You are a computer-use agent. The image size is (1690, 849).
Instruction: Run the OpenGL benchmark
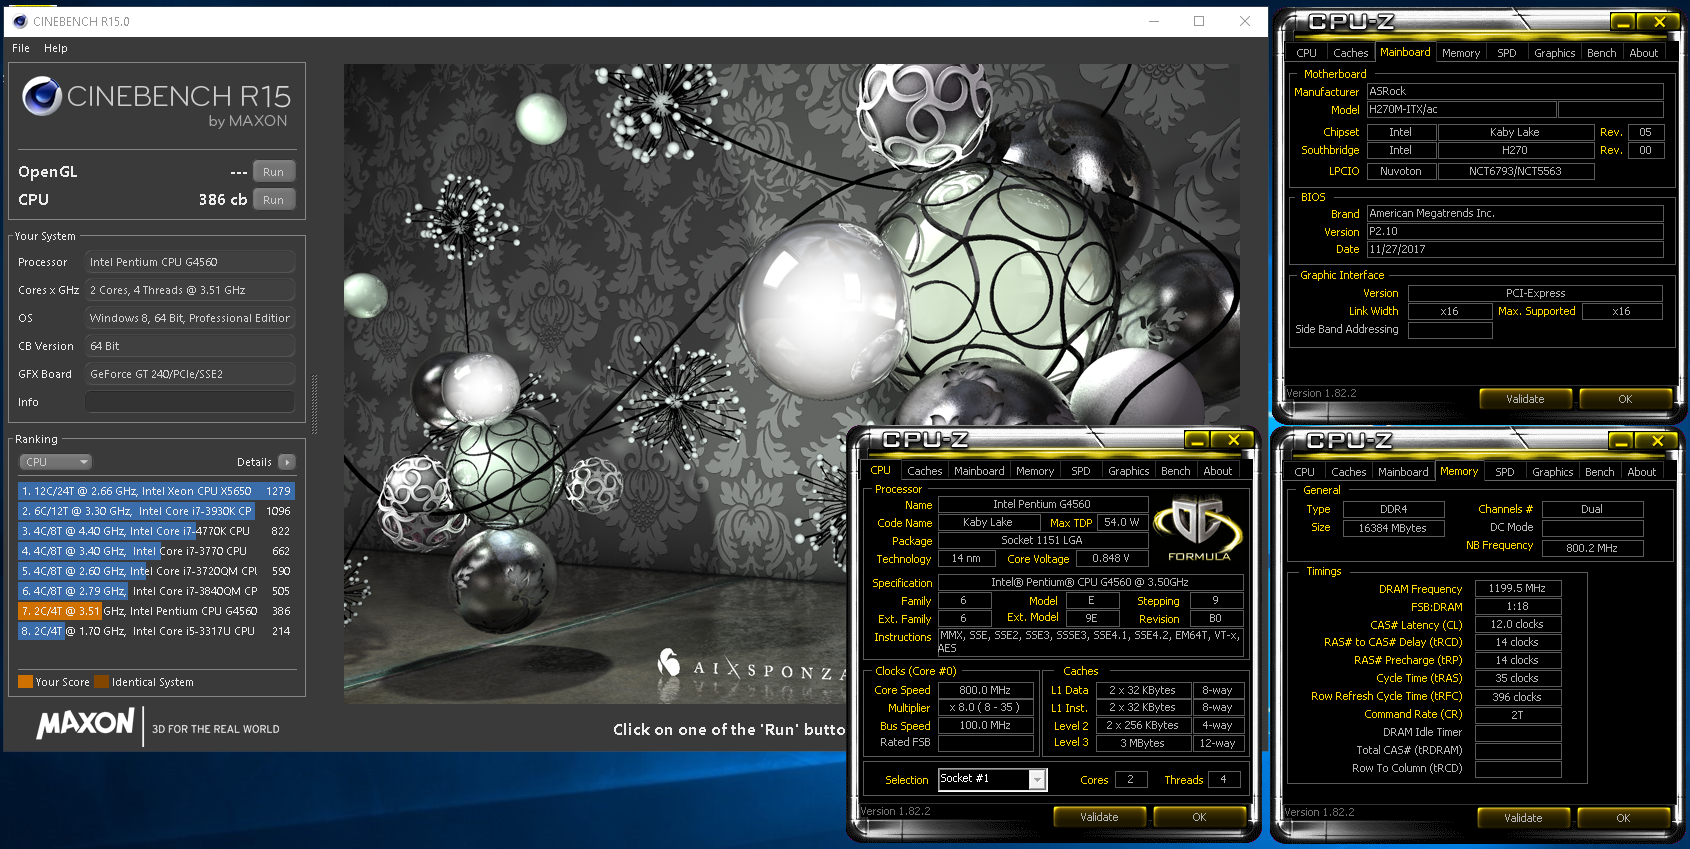[273, 172]
